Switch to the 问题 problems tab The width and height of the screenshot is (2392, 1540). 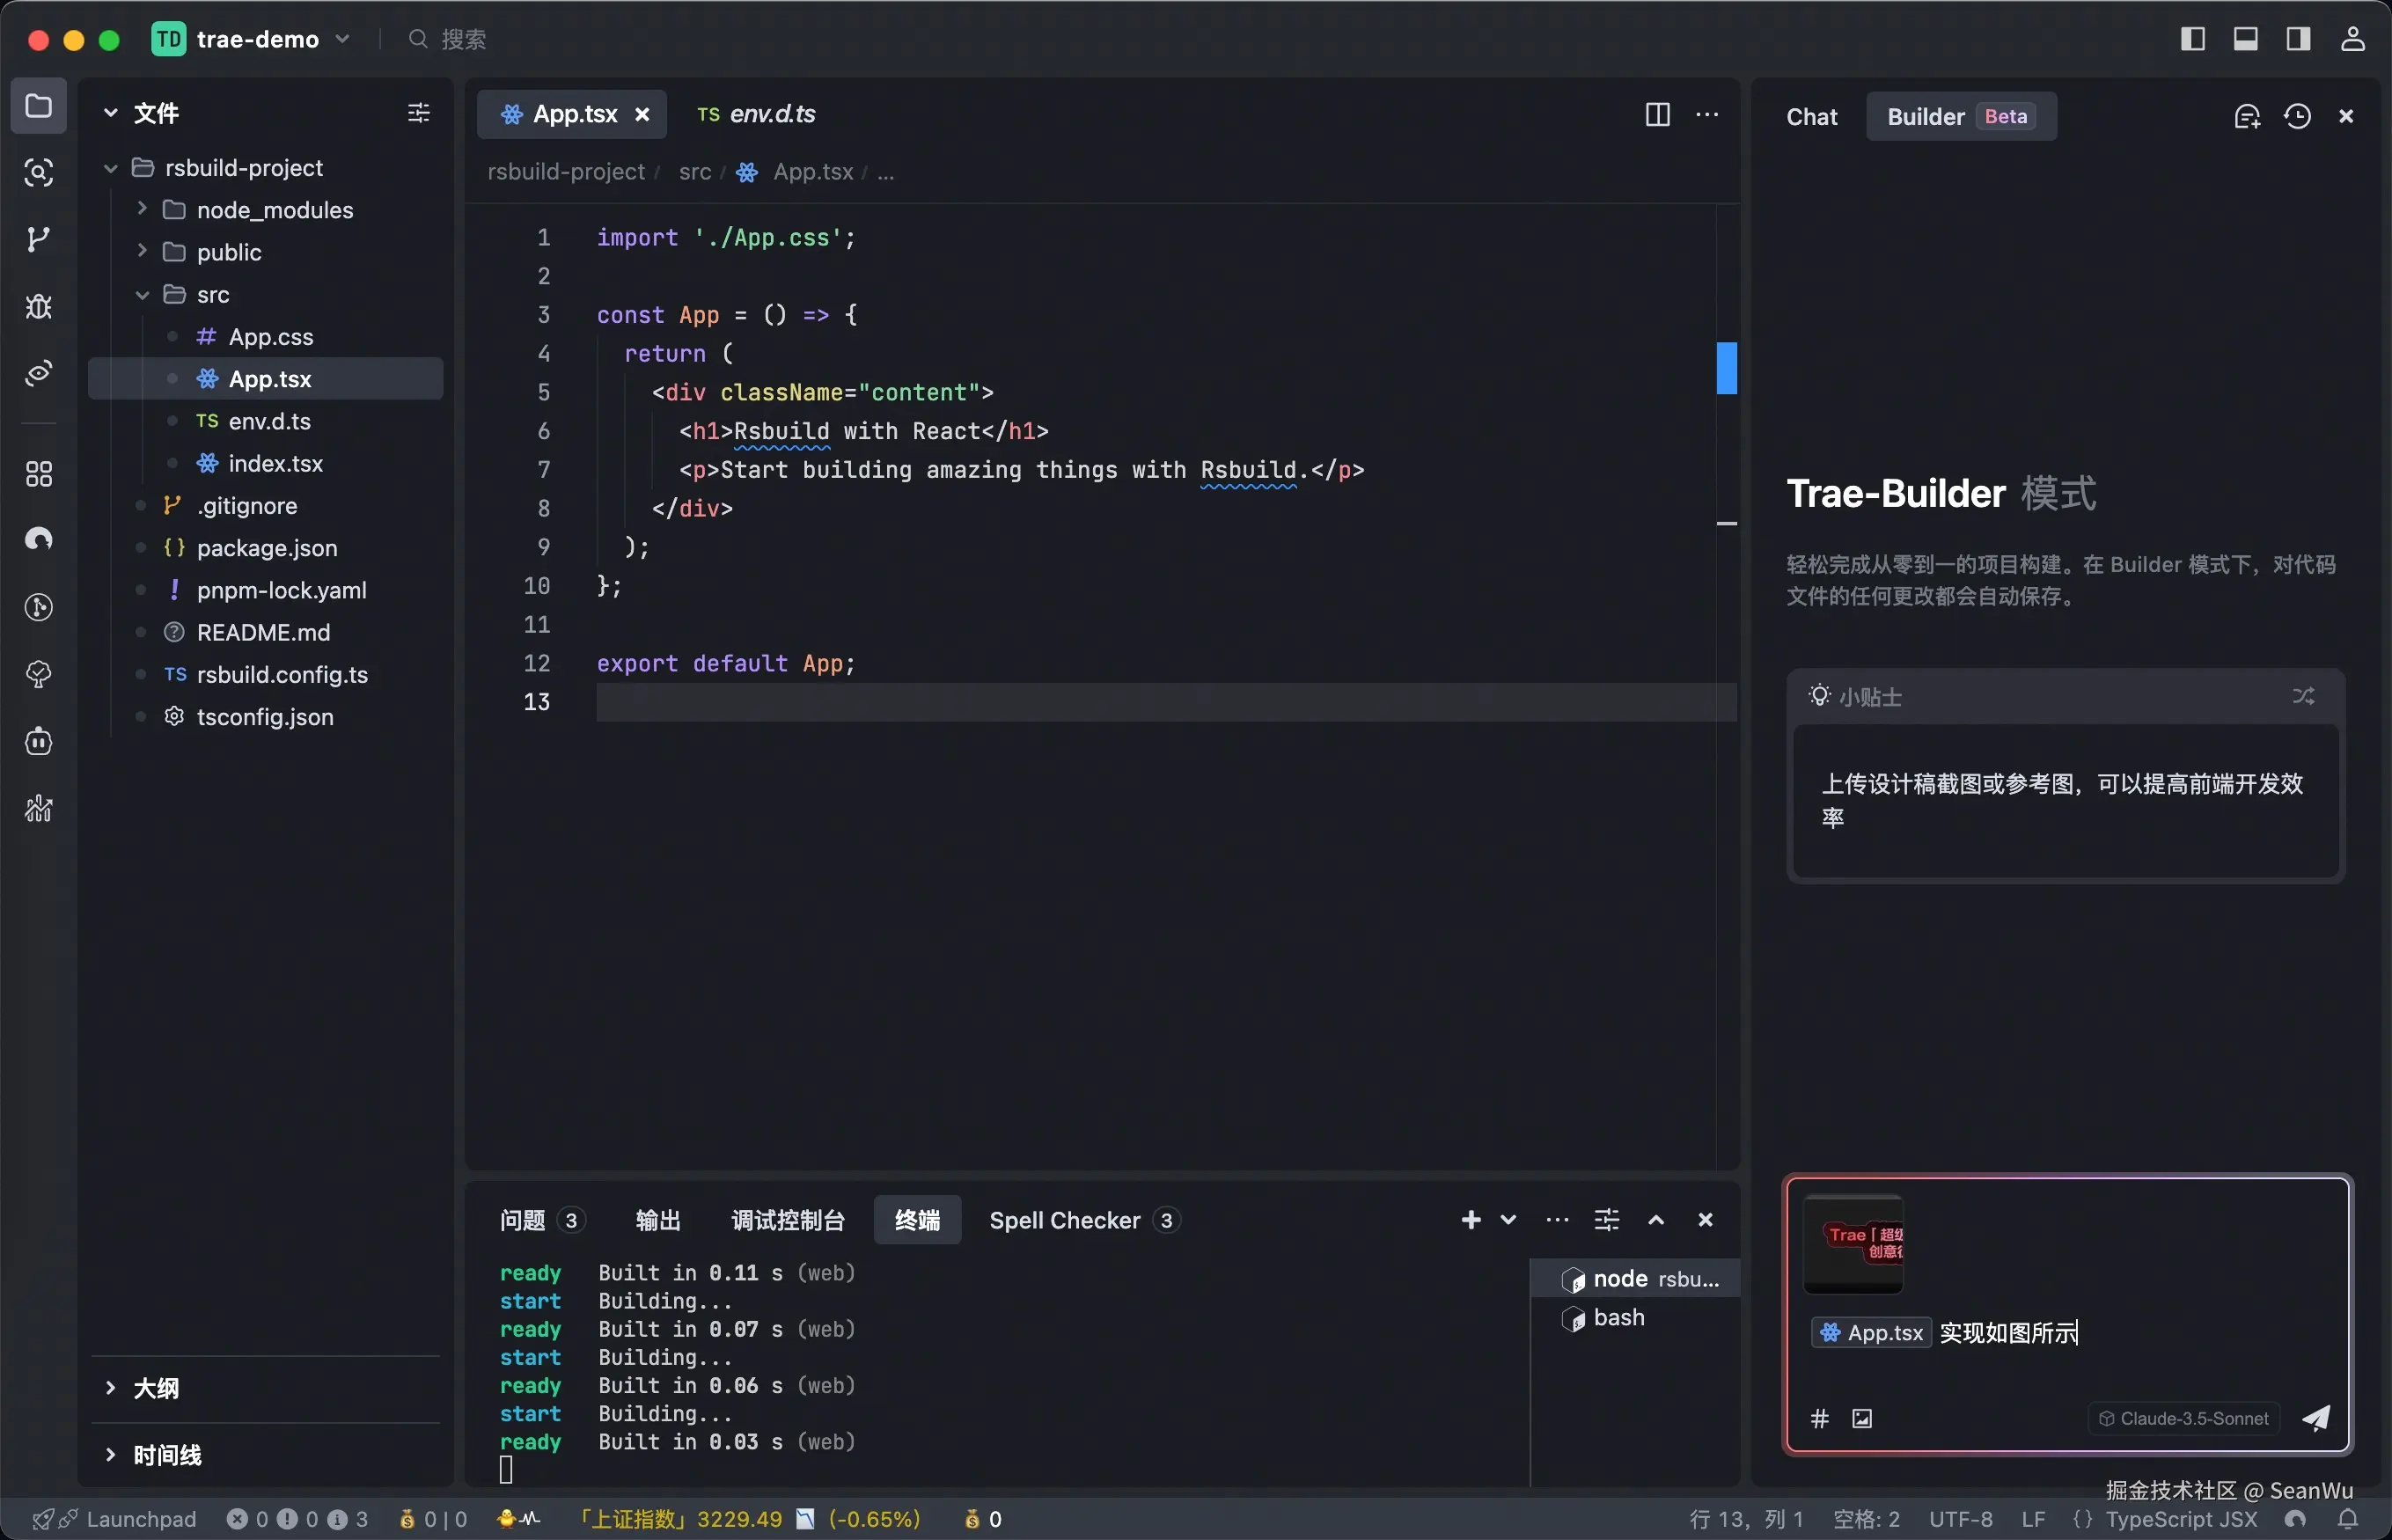522,1220
